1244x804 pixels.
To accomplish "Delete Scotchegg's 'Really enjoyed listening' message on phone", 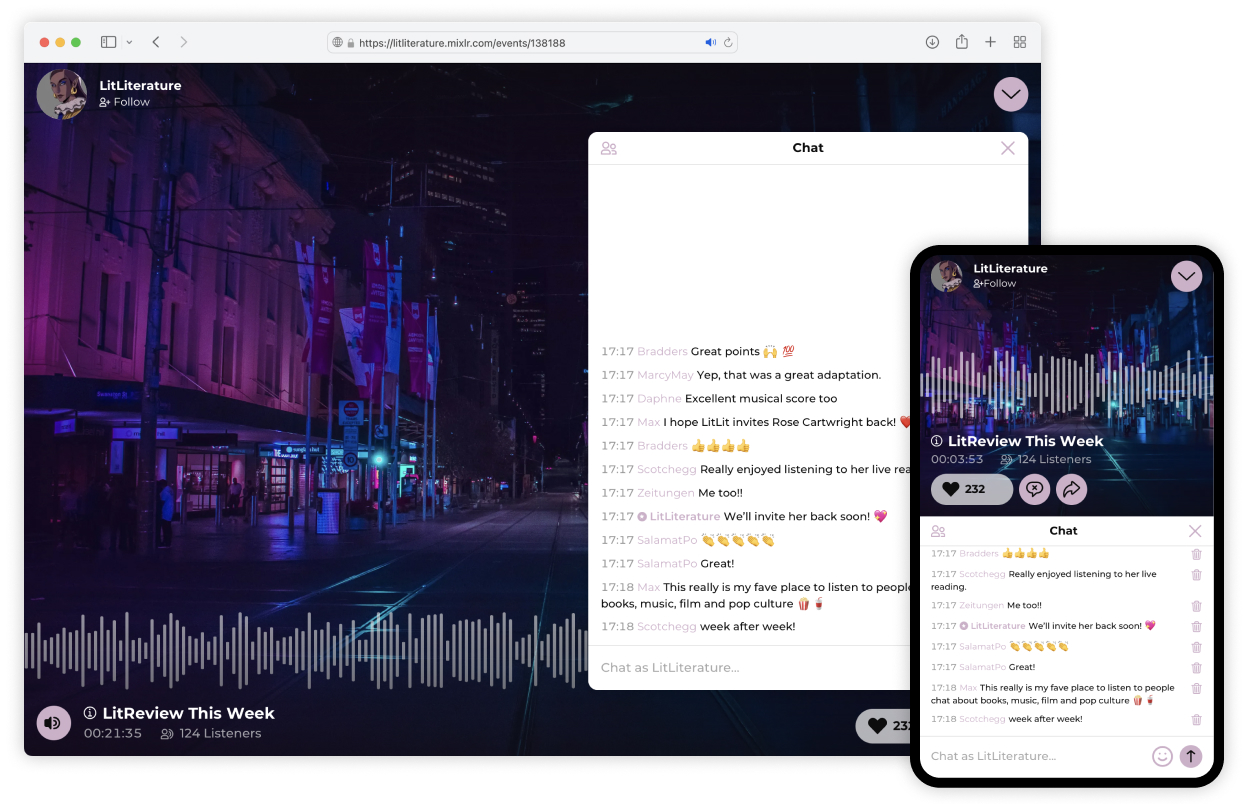I will (x=1196, y=575).
